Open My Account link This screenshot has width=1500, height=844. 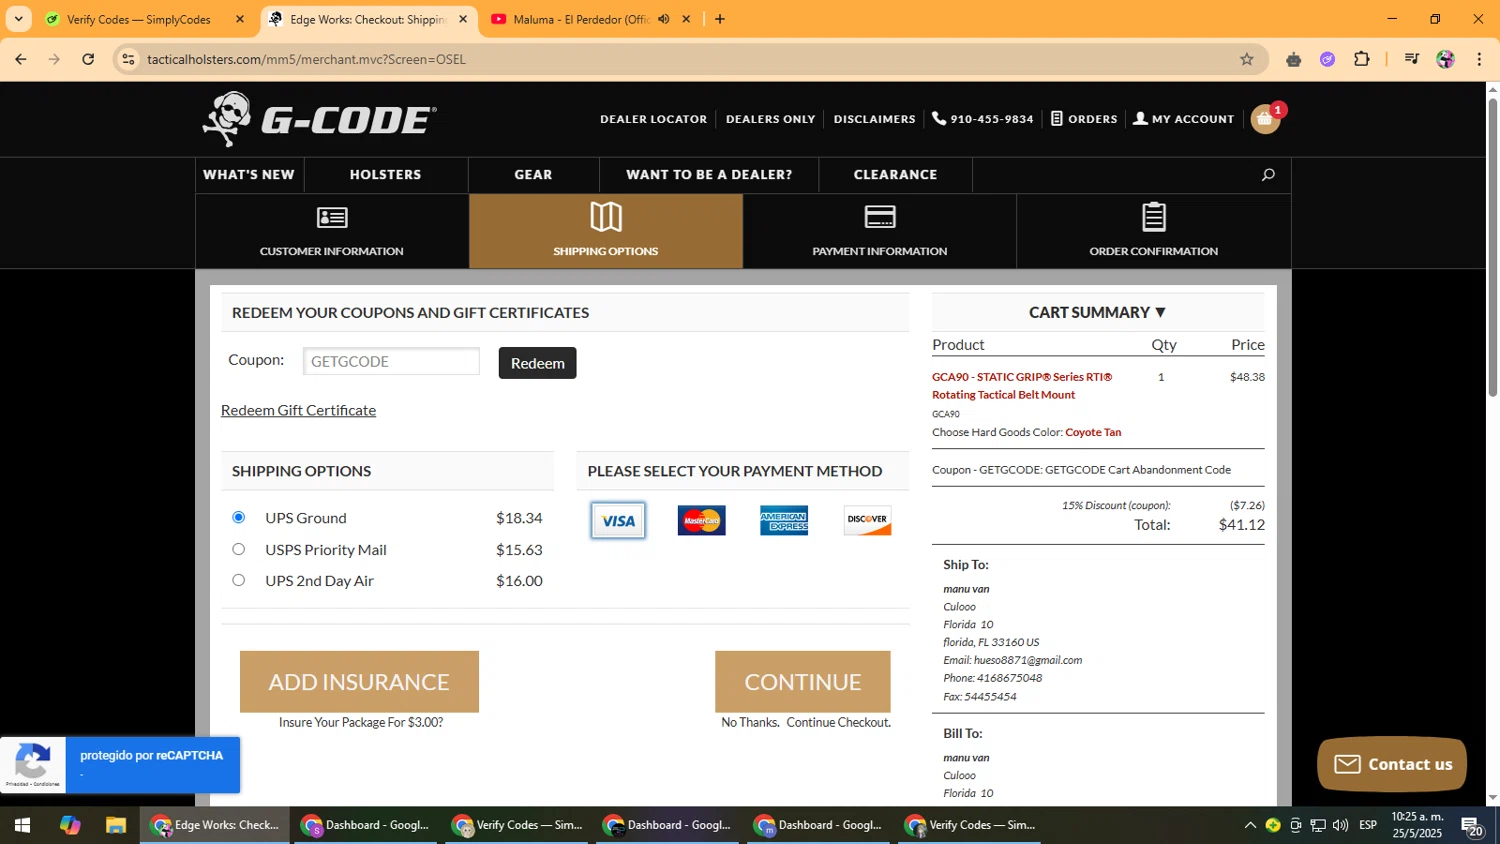1184,119
